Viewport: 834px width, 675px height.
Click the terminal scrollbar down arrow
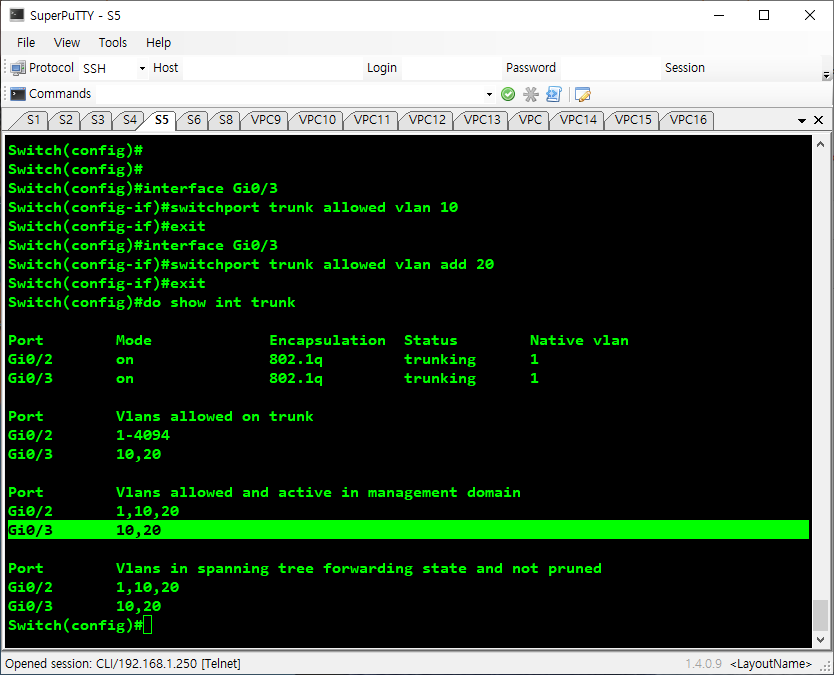pyautogui.click(x=820, y=639)
